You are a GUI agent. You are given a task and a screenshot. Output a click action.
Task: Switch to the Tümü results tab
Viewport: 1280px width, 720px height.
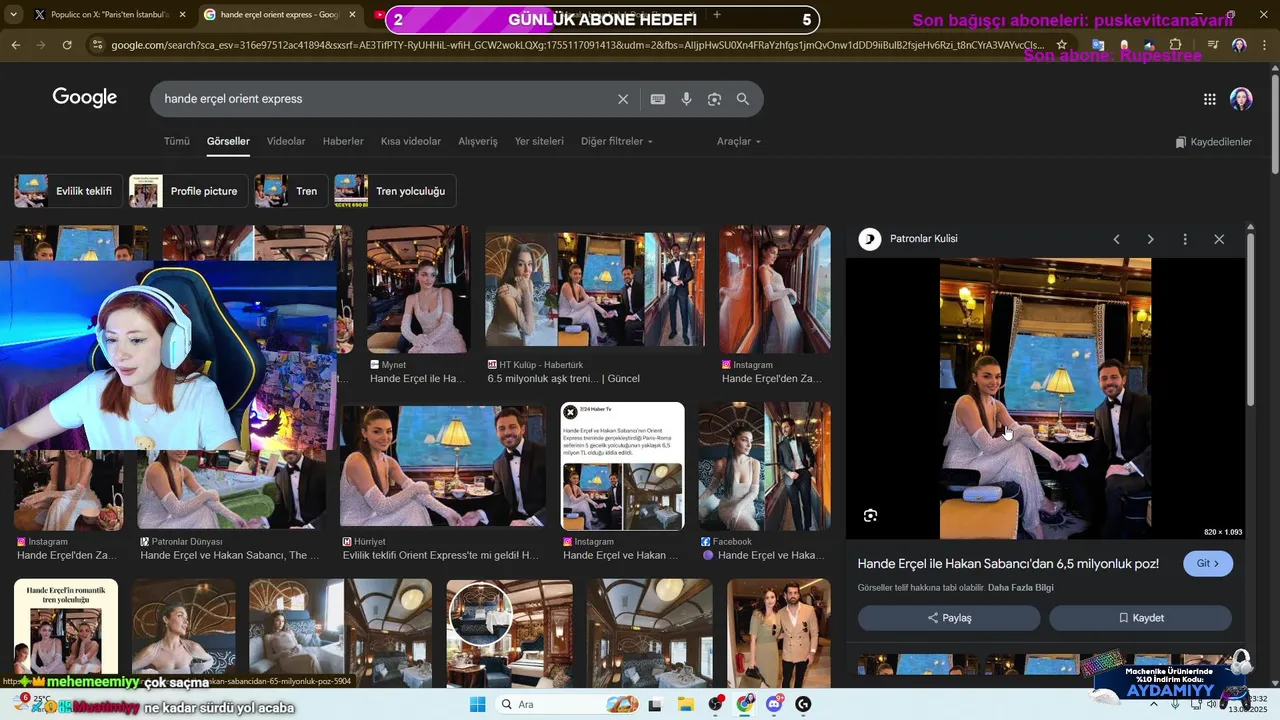177,141
